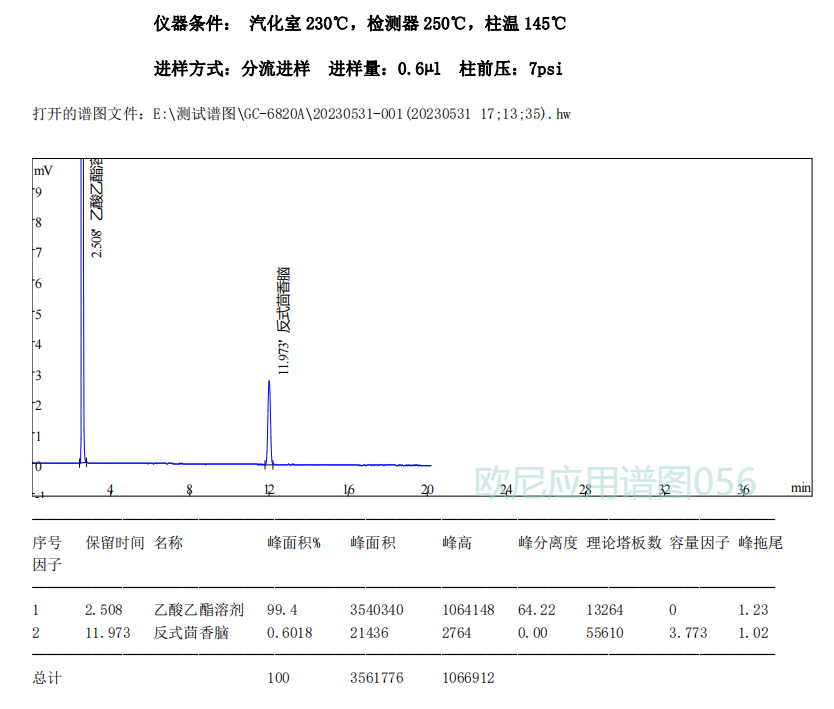
Task: Click the min unit label on x-axis
Action: coord(800,487)
